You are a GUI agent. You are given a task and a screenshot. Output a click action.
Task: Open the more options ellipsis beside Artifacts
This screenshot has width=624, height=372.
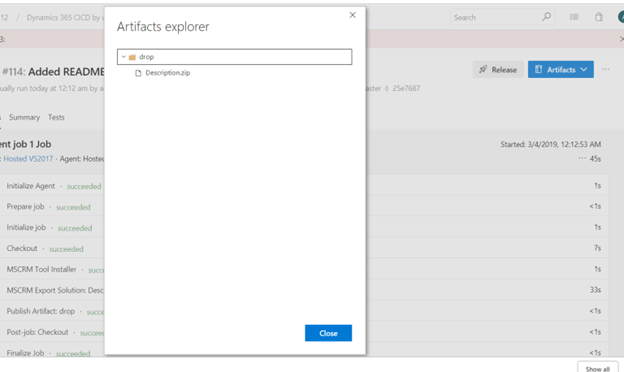point(606,70)
